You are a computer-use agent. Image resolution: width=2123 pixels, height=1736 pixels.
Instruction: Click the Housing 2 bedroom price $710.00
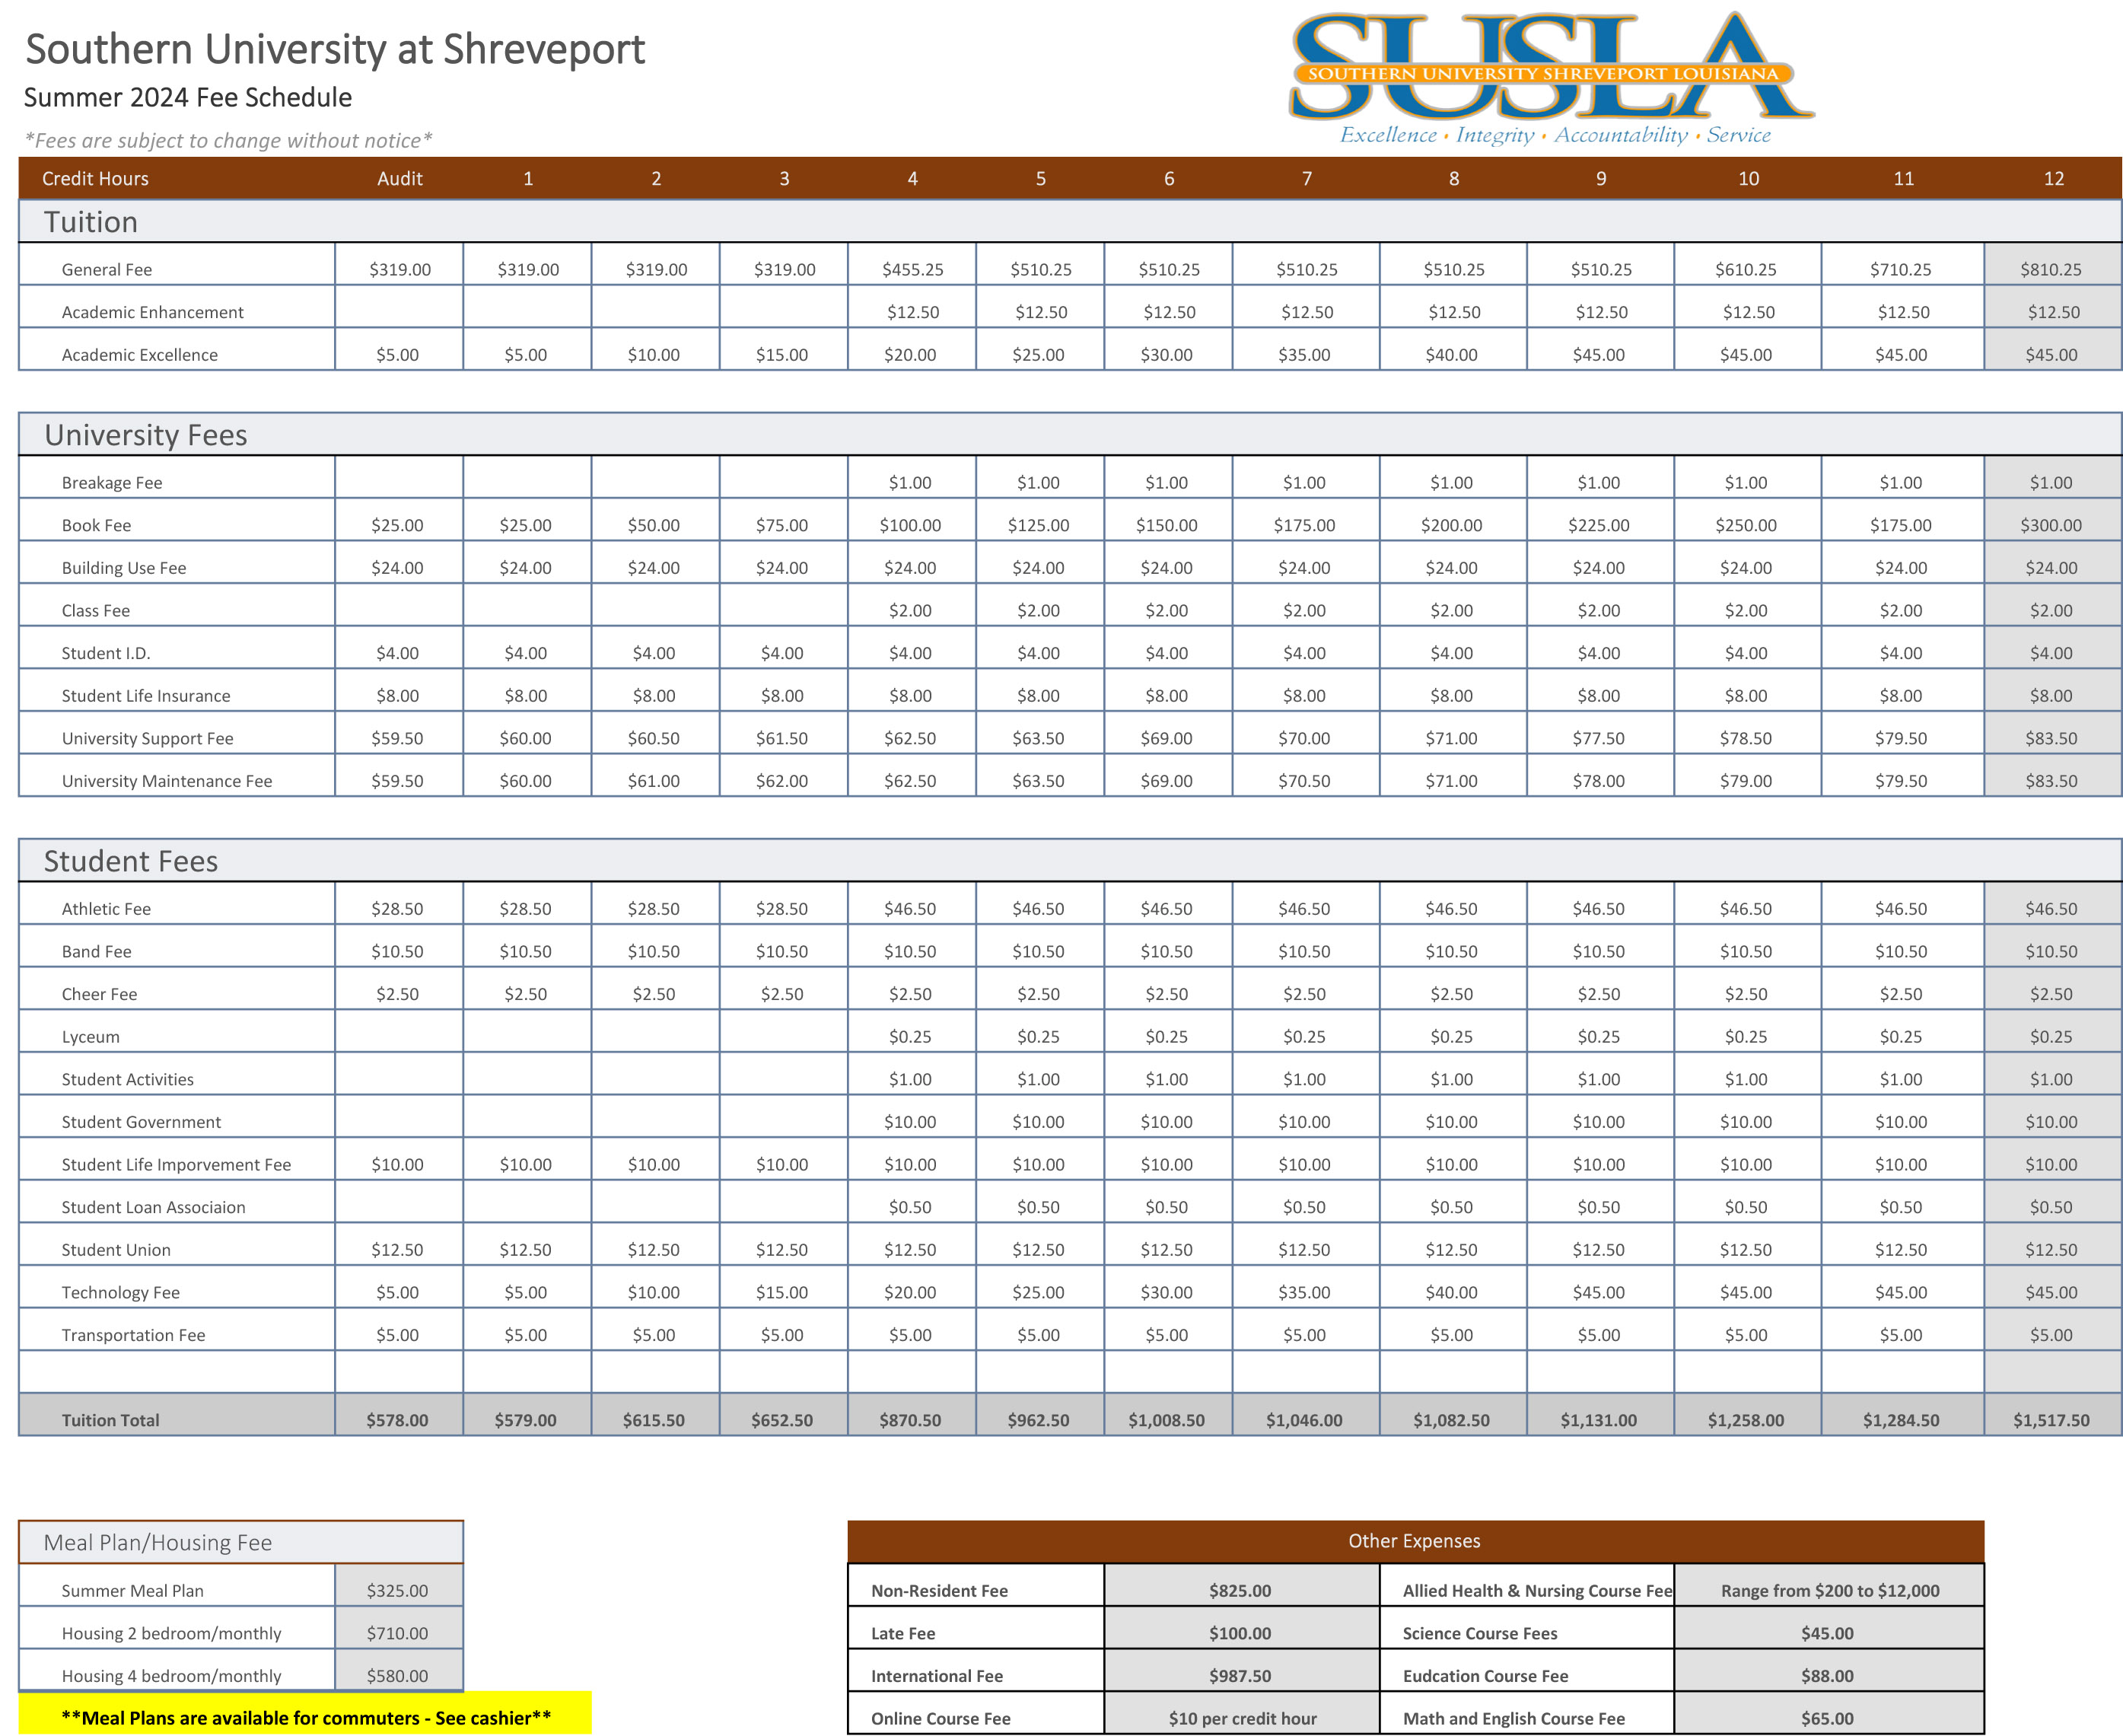point(397,1633)
